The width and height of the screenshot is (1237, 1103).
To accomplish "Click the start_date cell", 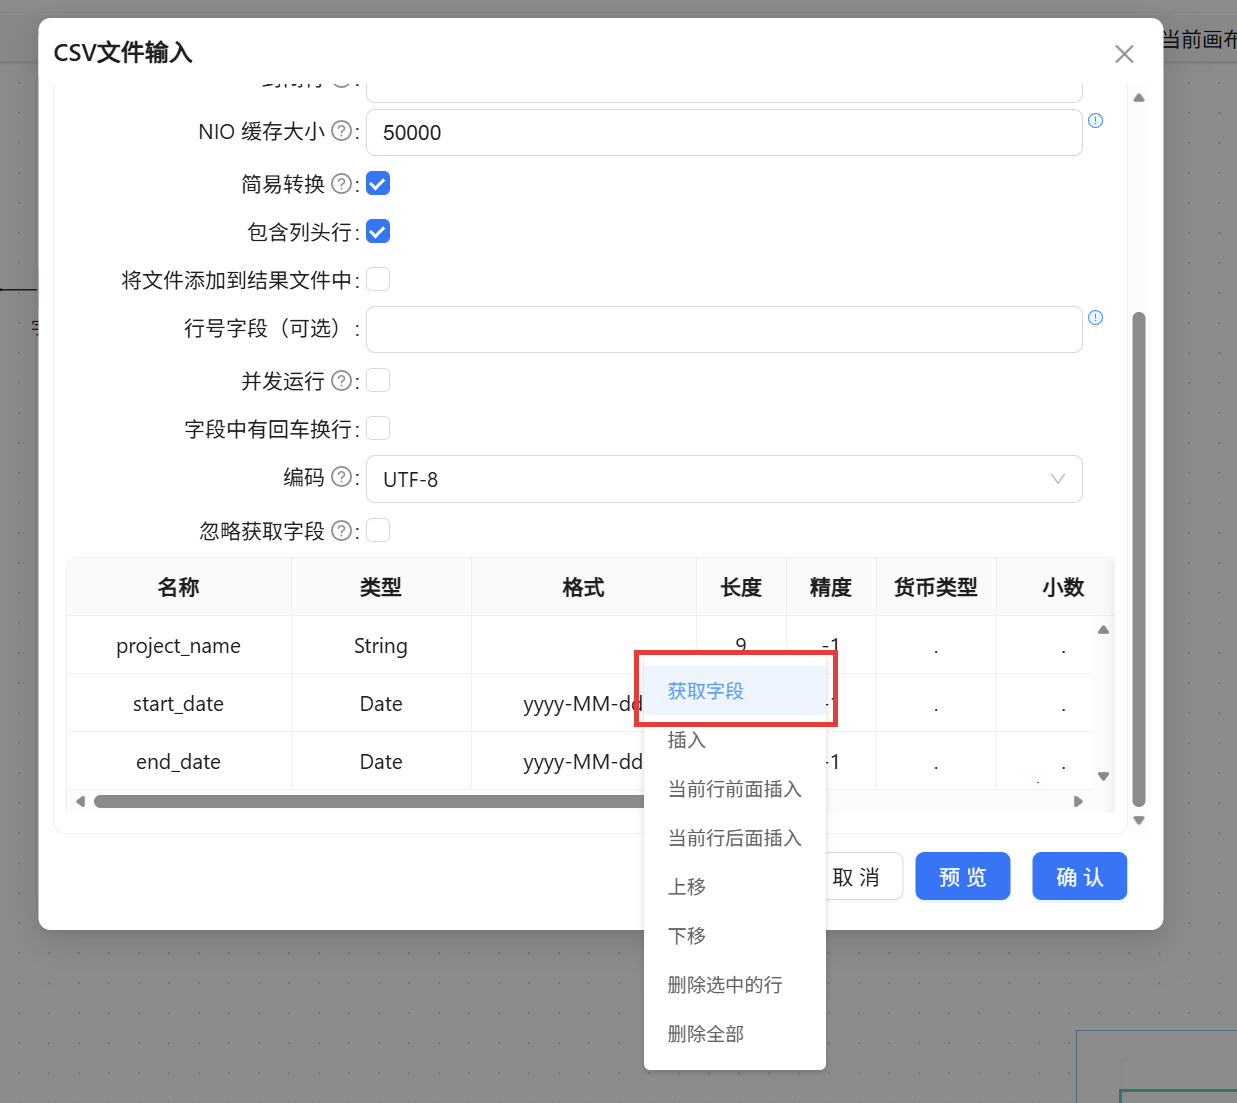I will (179, 704).
